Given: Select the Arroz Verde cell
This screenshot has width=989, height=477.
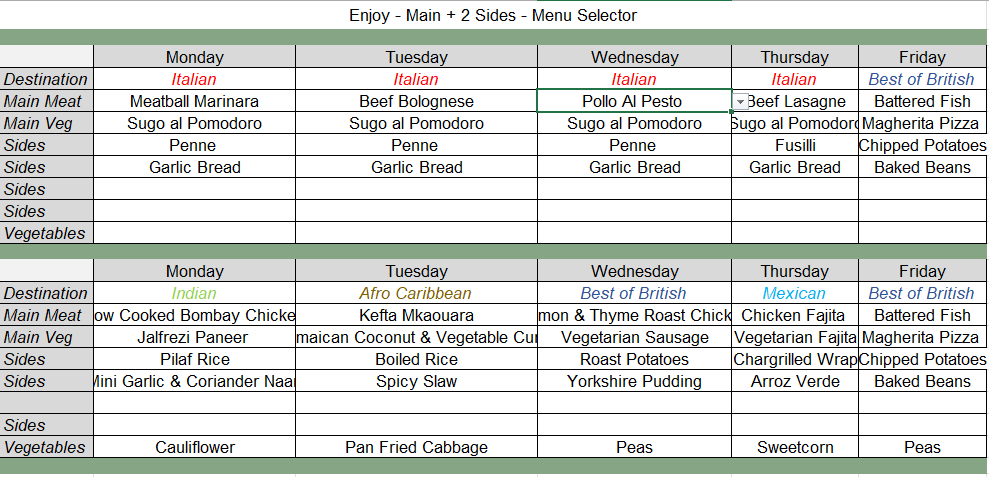Looking at the screenshot, I should tap(794, 381).
